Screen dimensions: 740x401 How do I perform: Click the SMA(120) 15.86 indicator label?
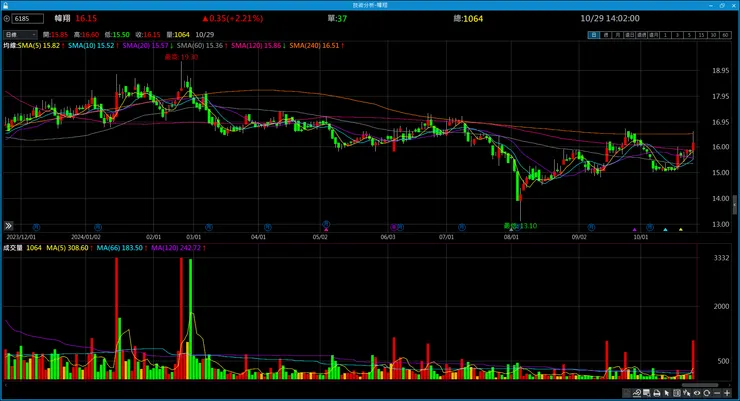tap(256, 46)
